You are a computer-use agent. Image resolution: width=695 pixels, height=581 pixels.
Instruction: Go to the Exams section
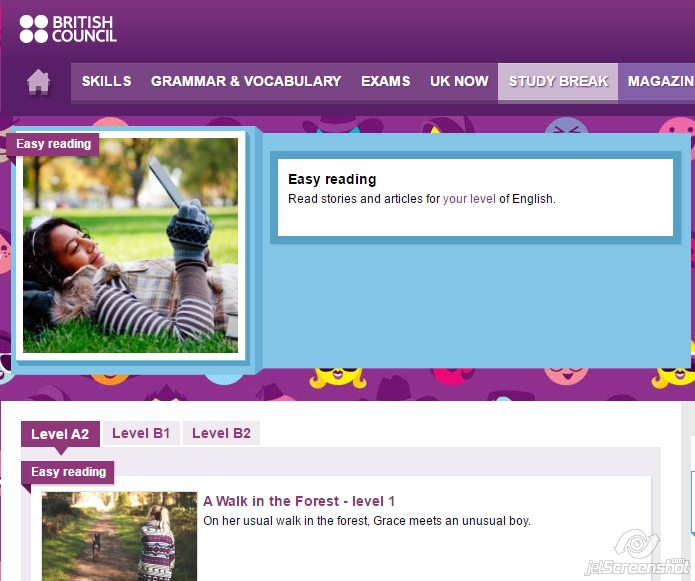click(x=385, y=82)
